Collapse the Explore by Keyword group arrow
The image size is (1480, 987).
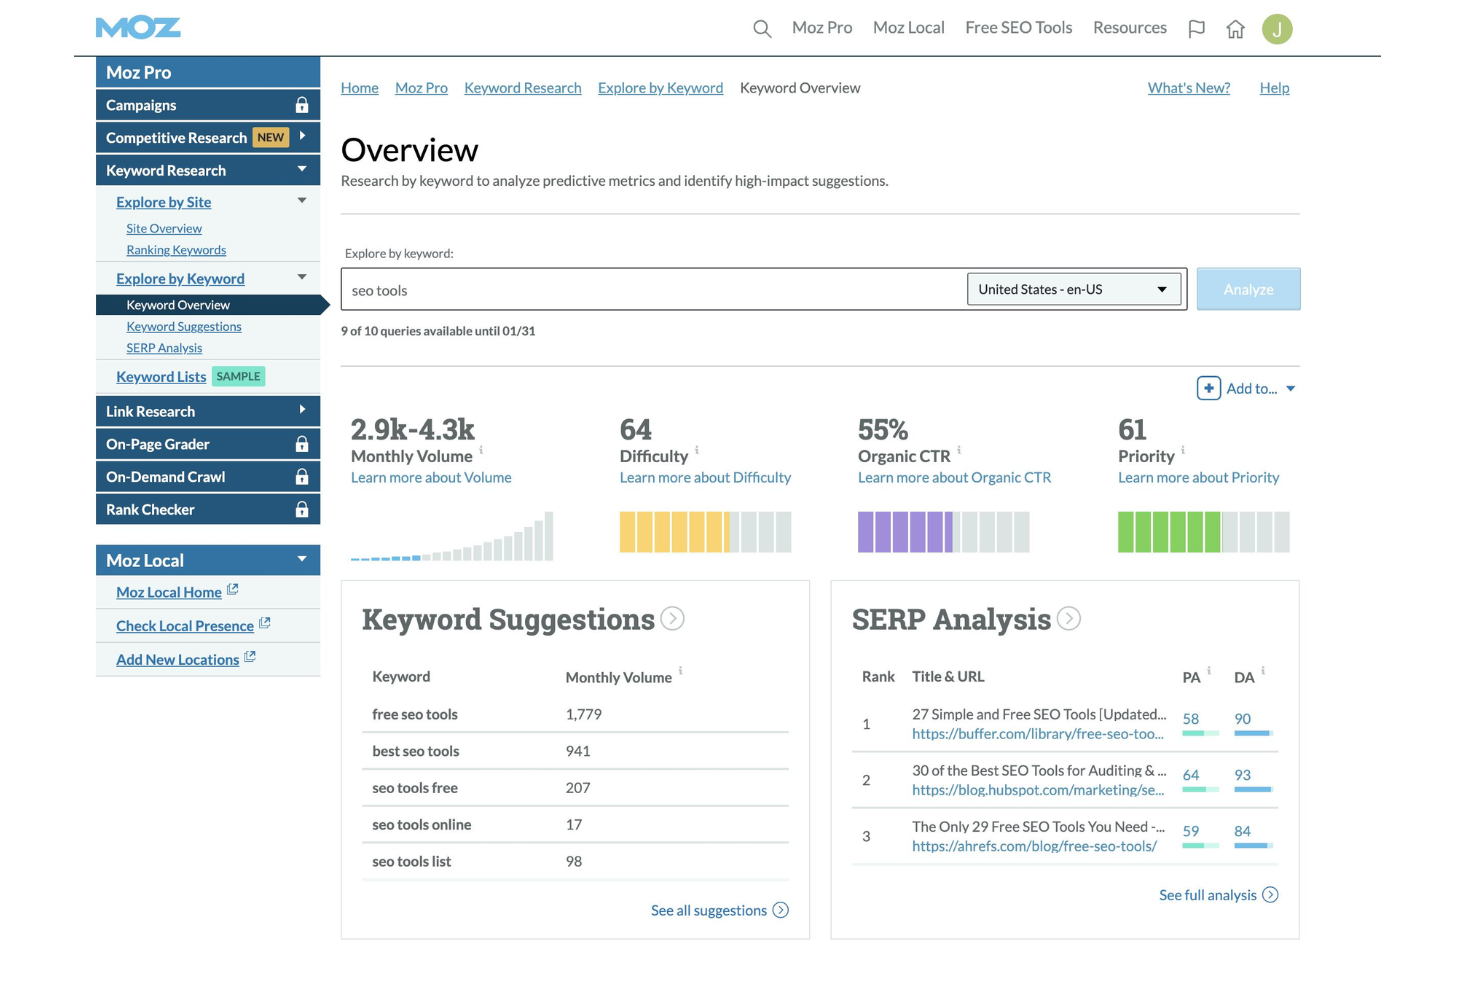coord(302,277)
